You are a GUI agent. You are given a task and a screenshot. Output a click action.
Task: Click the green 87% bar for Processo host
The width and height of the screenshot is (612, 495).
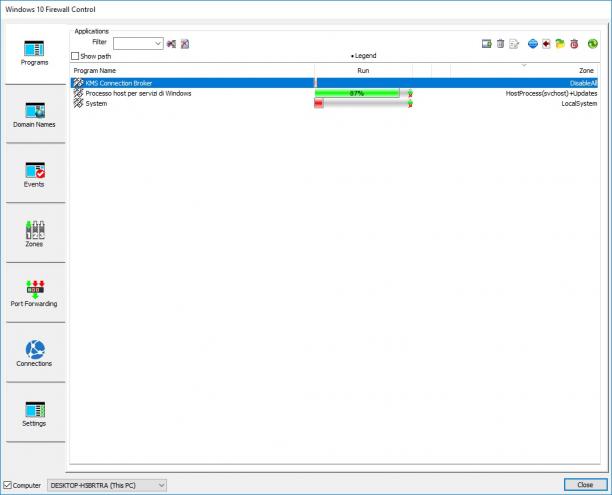pos(357,93)
